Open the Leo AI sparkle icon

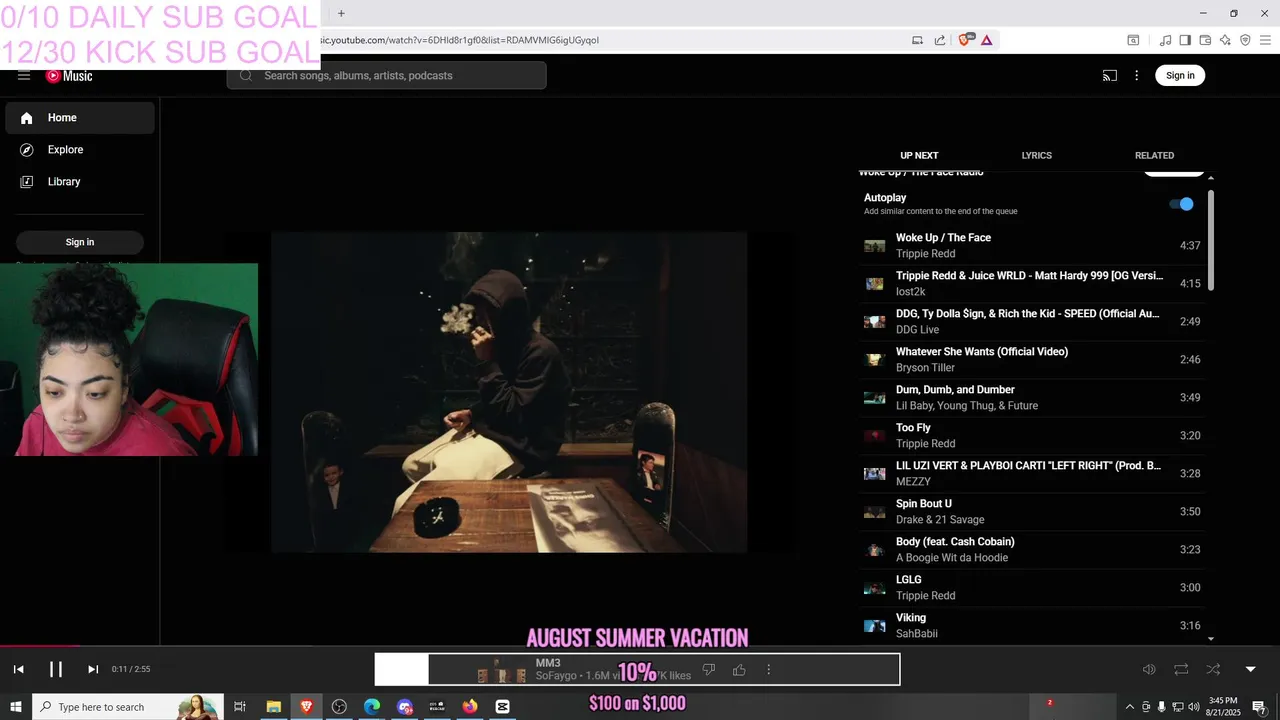(1225, 40)
